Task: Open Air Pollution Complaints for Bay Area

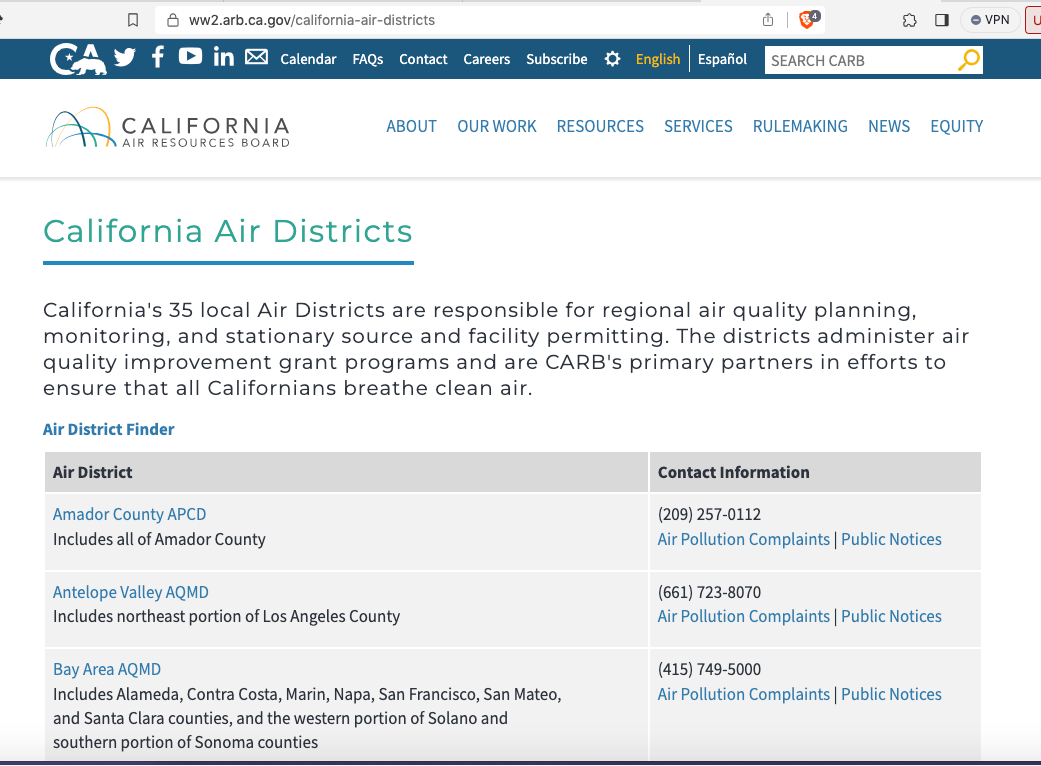Action: pos(744,694)
